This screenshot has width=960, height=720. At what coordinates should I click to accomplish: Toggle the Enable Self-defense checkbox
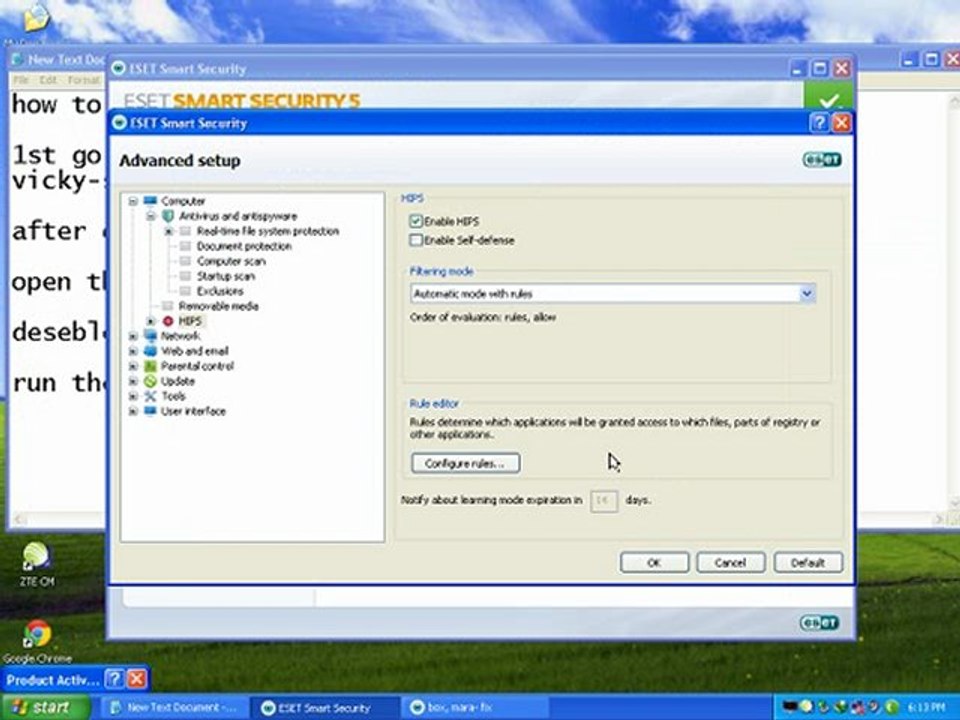click(x=416, y=240)
